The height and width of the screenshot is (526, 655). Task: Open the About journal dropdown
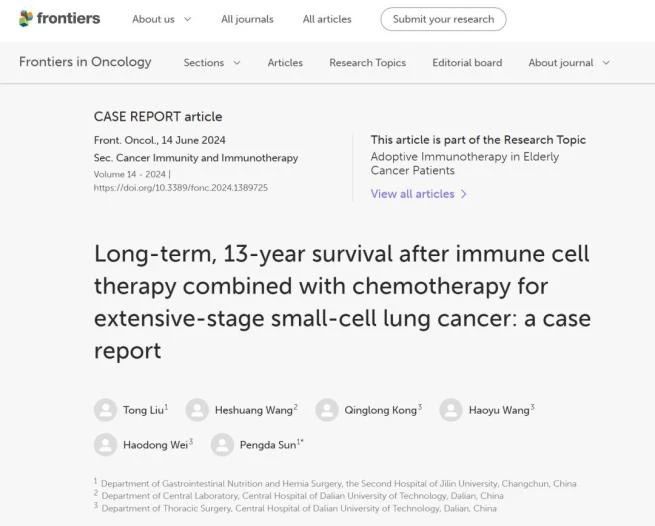coord(568,63)
